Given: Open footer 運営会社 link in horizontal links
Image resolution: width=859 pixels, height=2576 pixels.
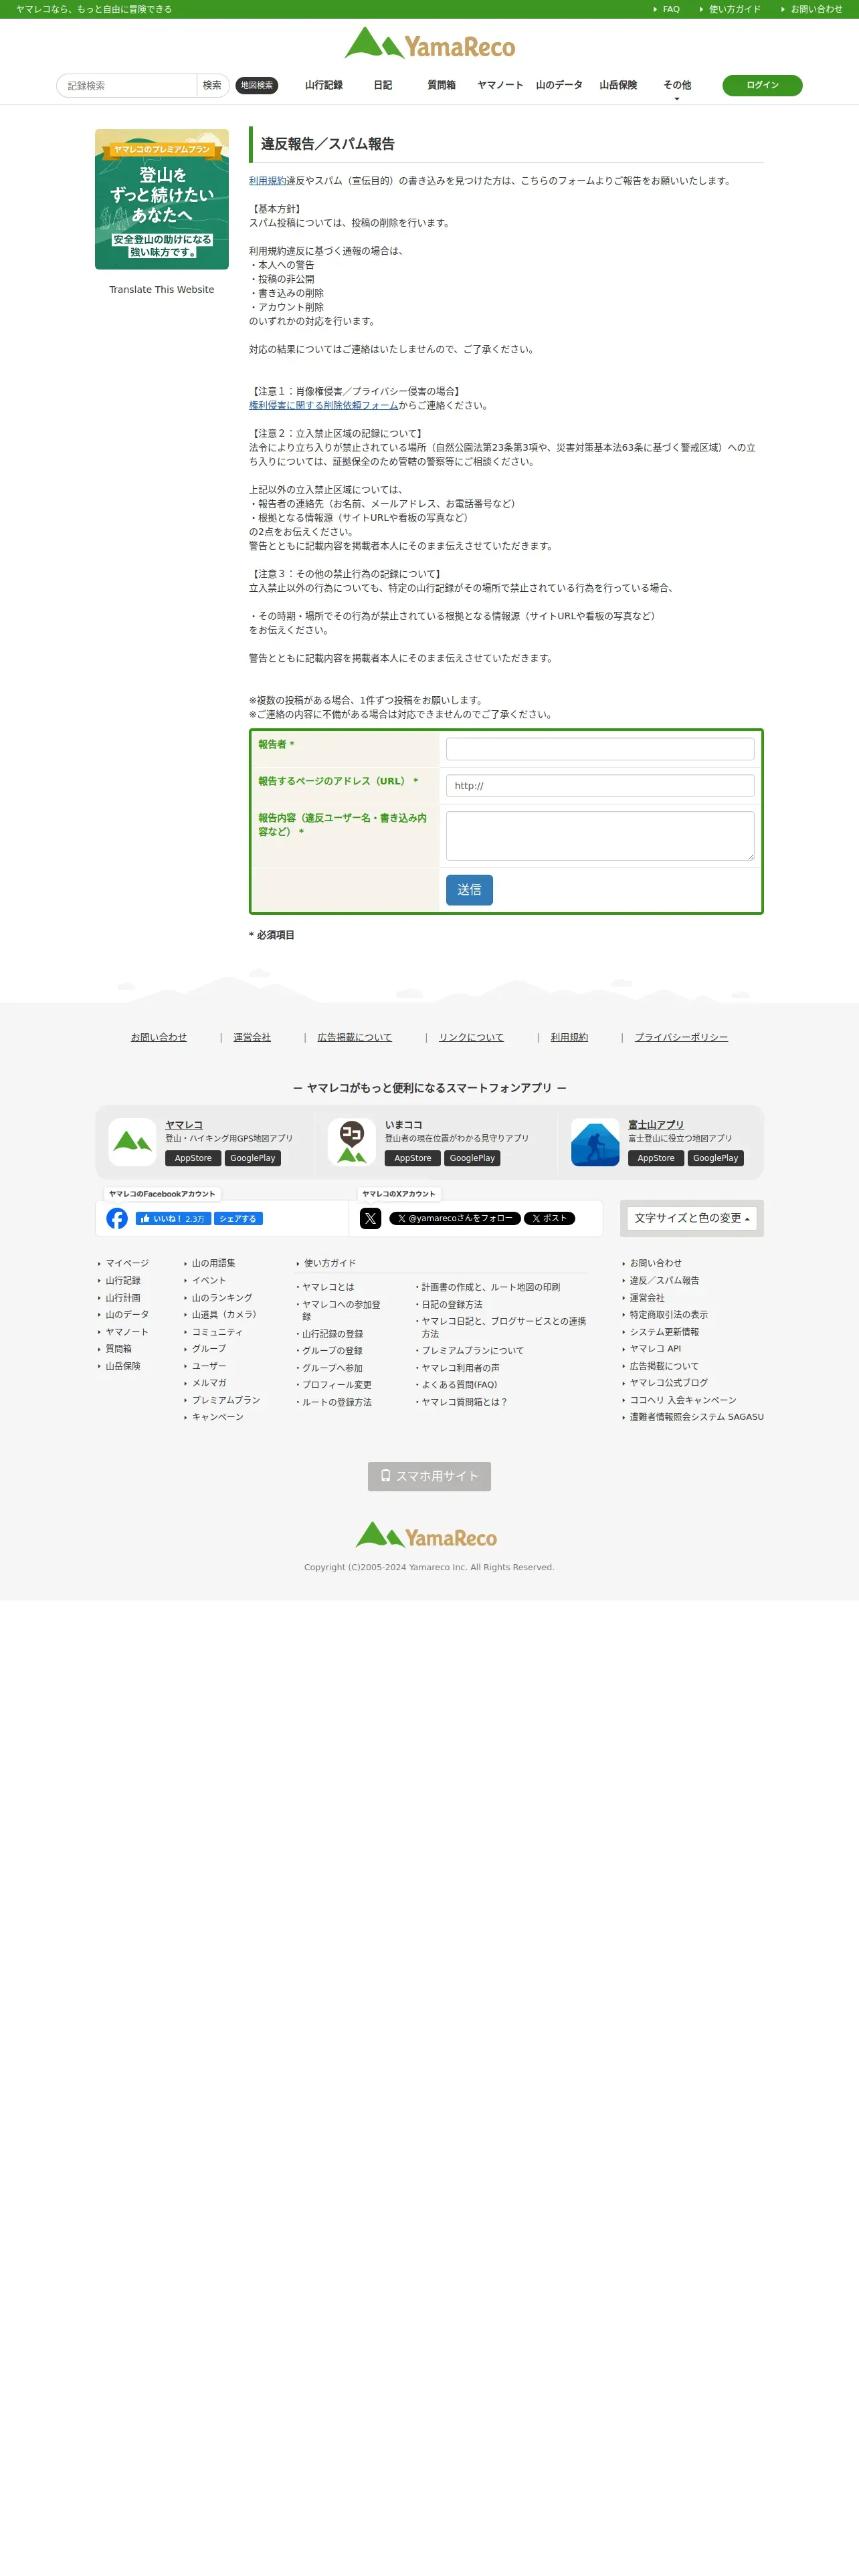Looking at the screenshot, I should (252, 1037).
